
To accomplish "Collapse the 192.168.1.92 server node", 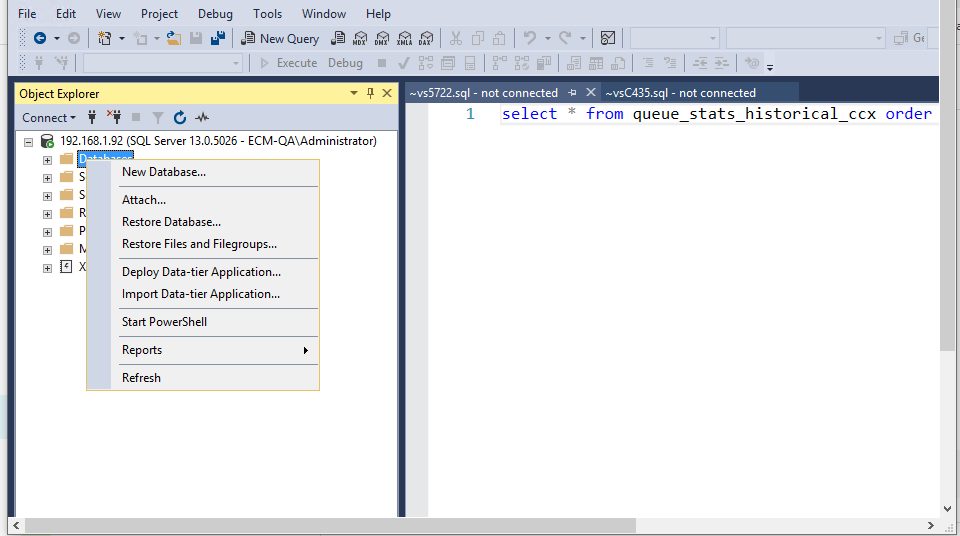I will 29,142.
